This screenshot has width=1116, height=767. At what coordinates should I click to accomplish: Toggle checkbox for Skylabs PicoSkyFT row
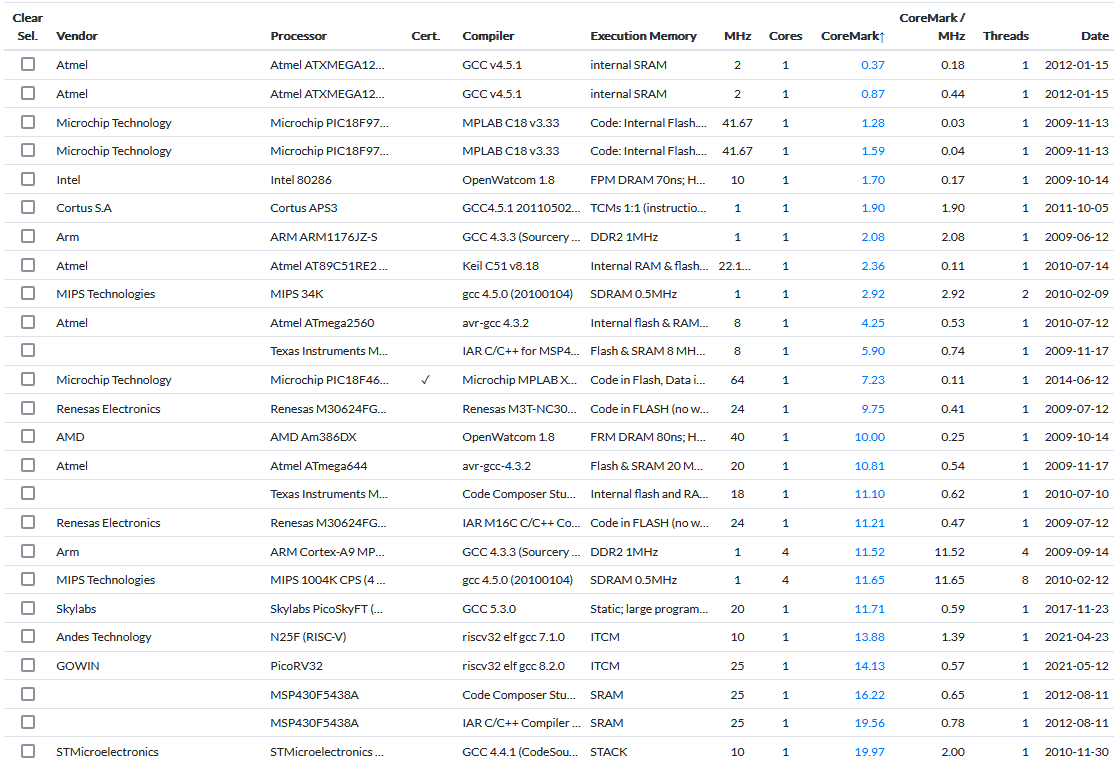pos(28,608)
